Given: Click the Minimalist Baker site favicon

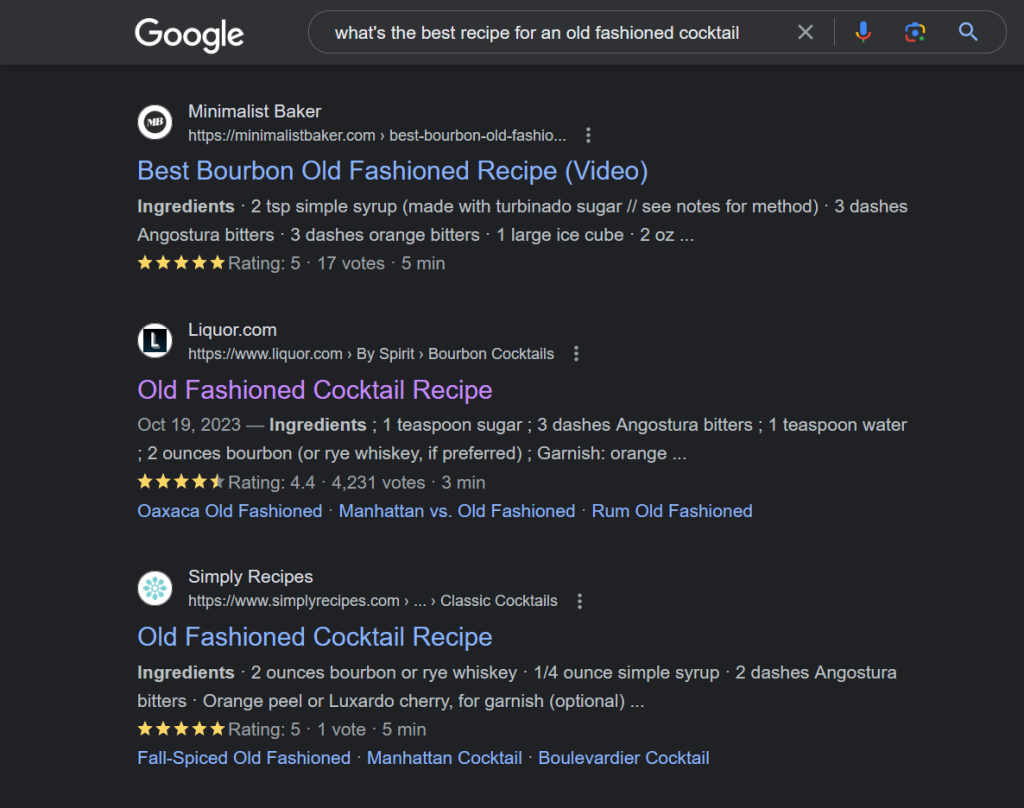Looking at the screenshot, I should [x=155, y=121].
